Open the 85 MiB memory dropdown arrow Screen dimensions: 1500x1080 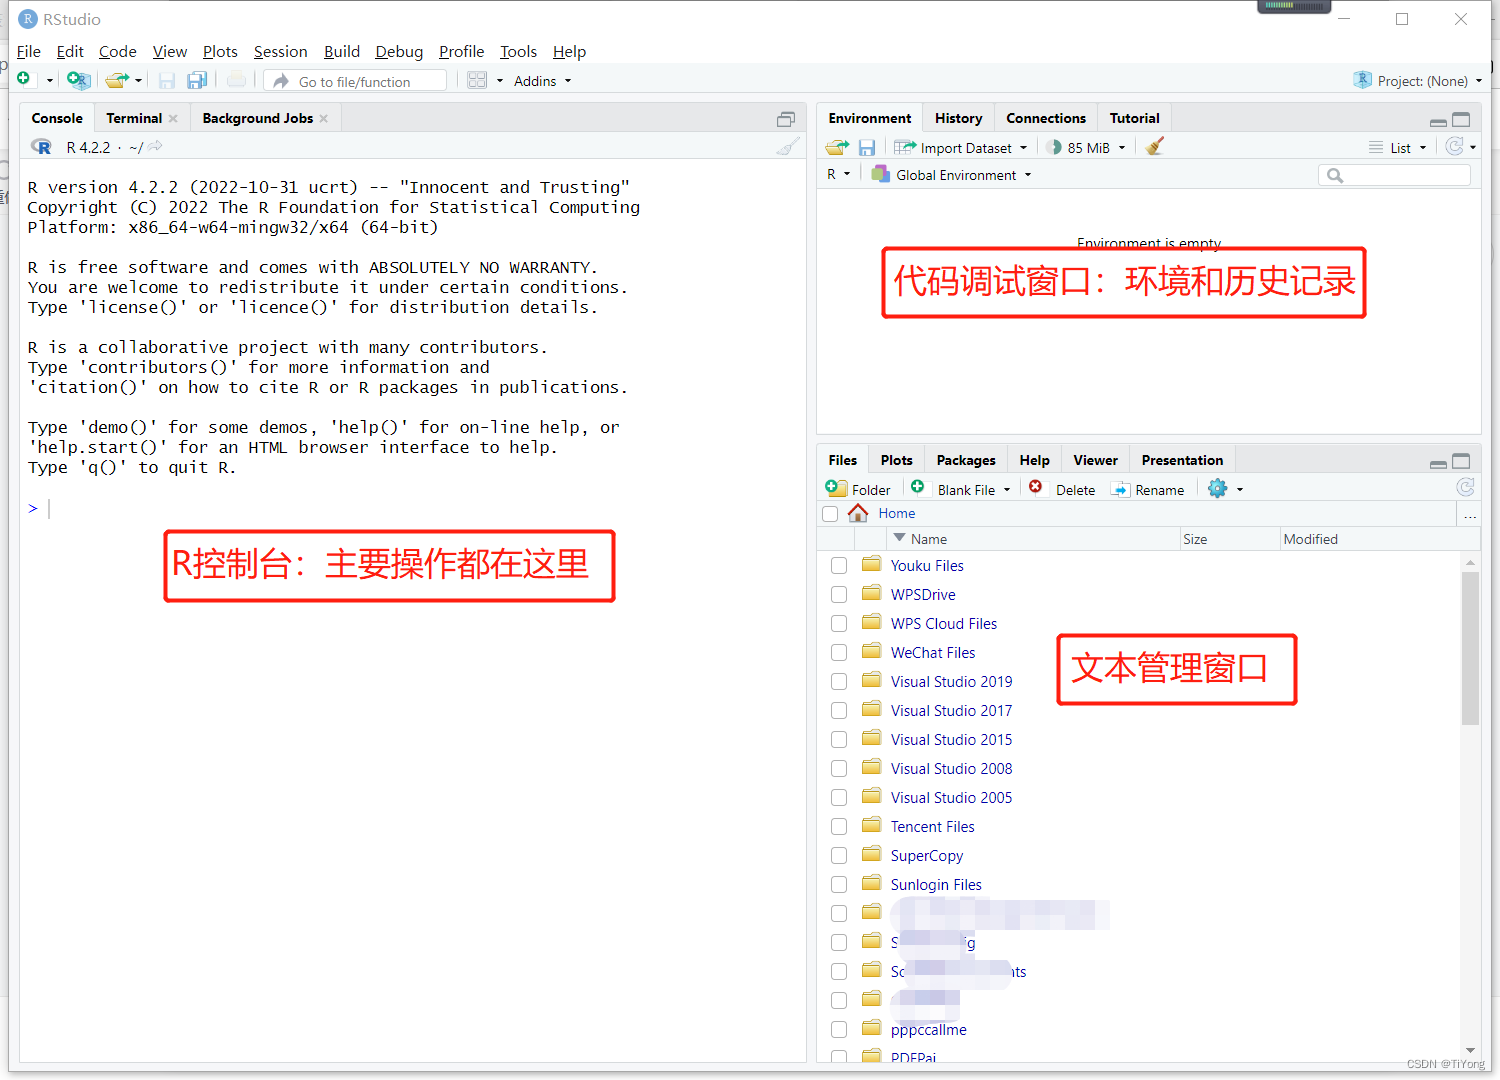click(1122, 148)
